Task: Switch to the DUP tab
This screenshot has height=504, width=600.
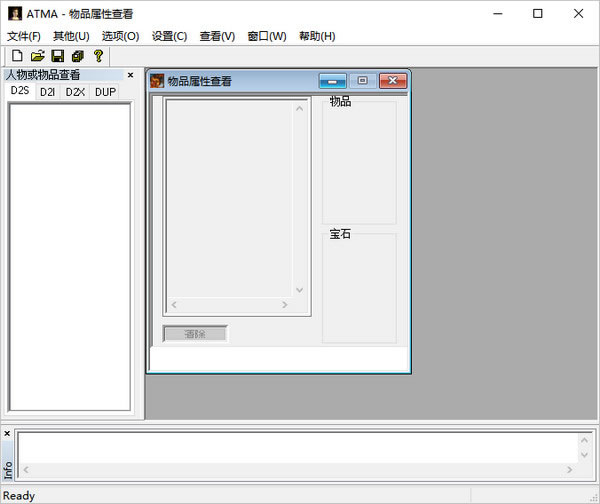Action: click(x=105, y=92)
